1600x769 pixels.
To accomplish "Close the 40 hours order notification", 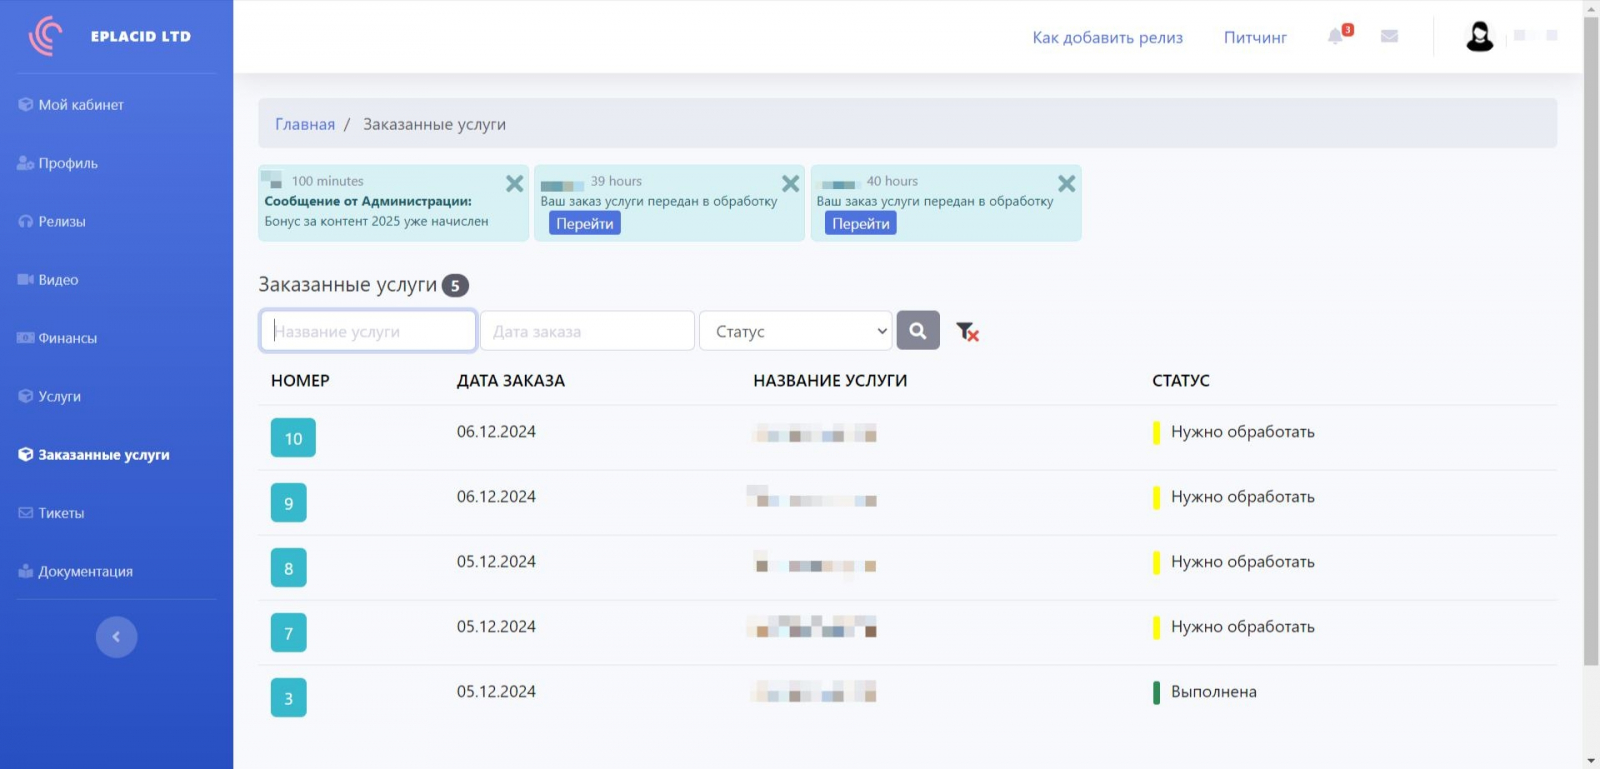I will [1066, 184].
